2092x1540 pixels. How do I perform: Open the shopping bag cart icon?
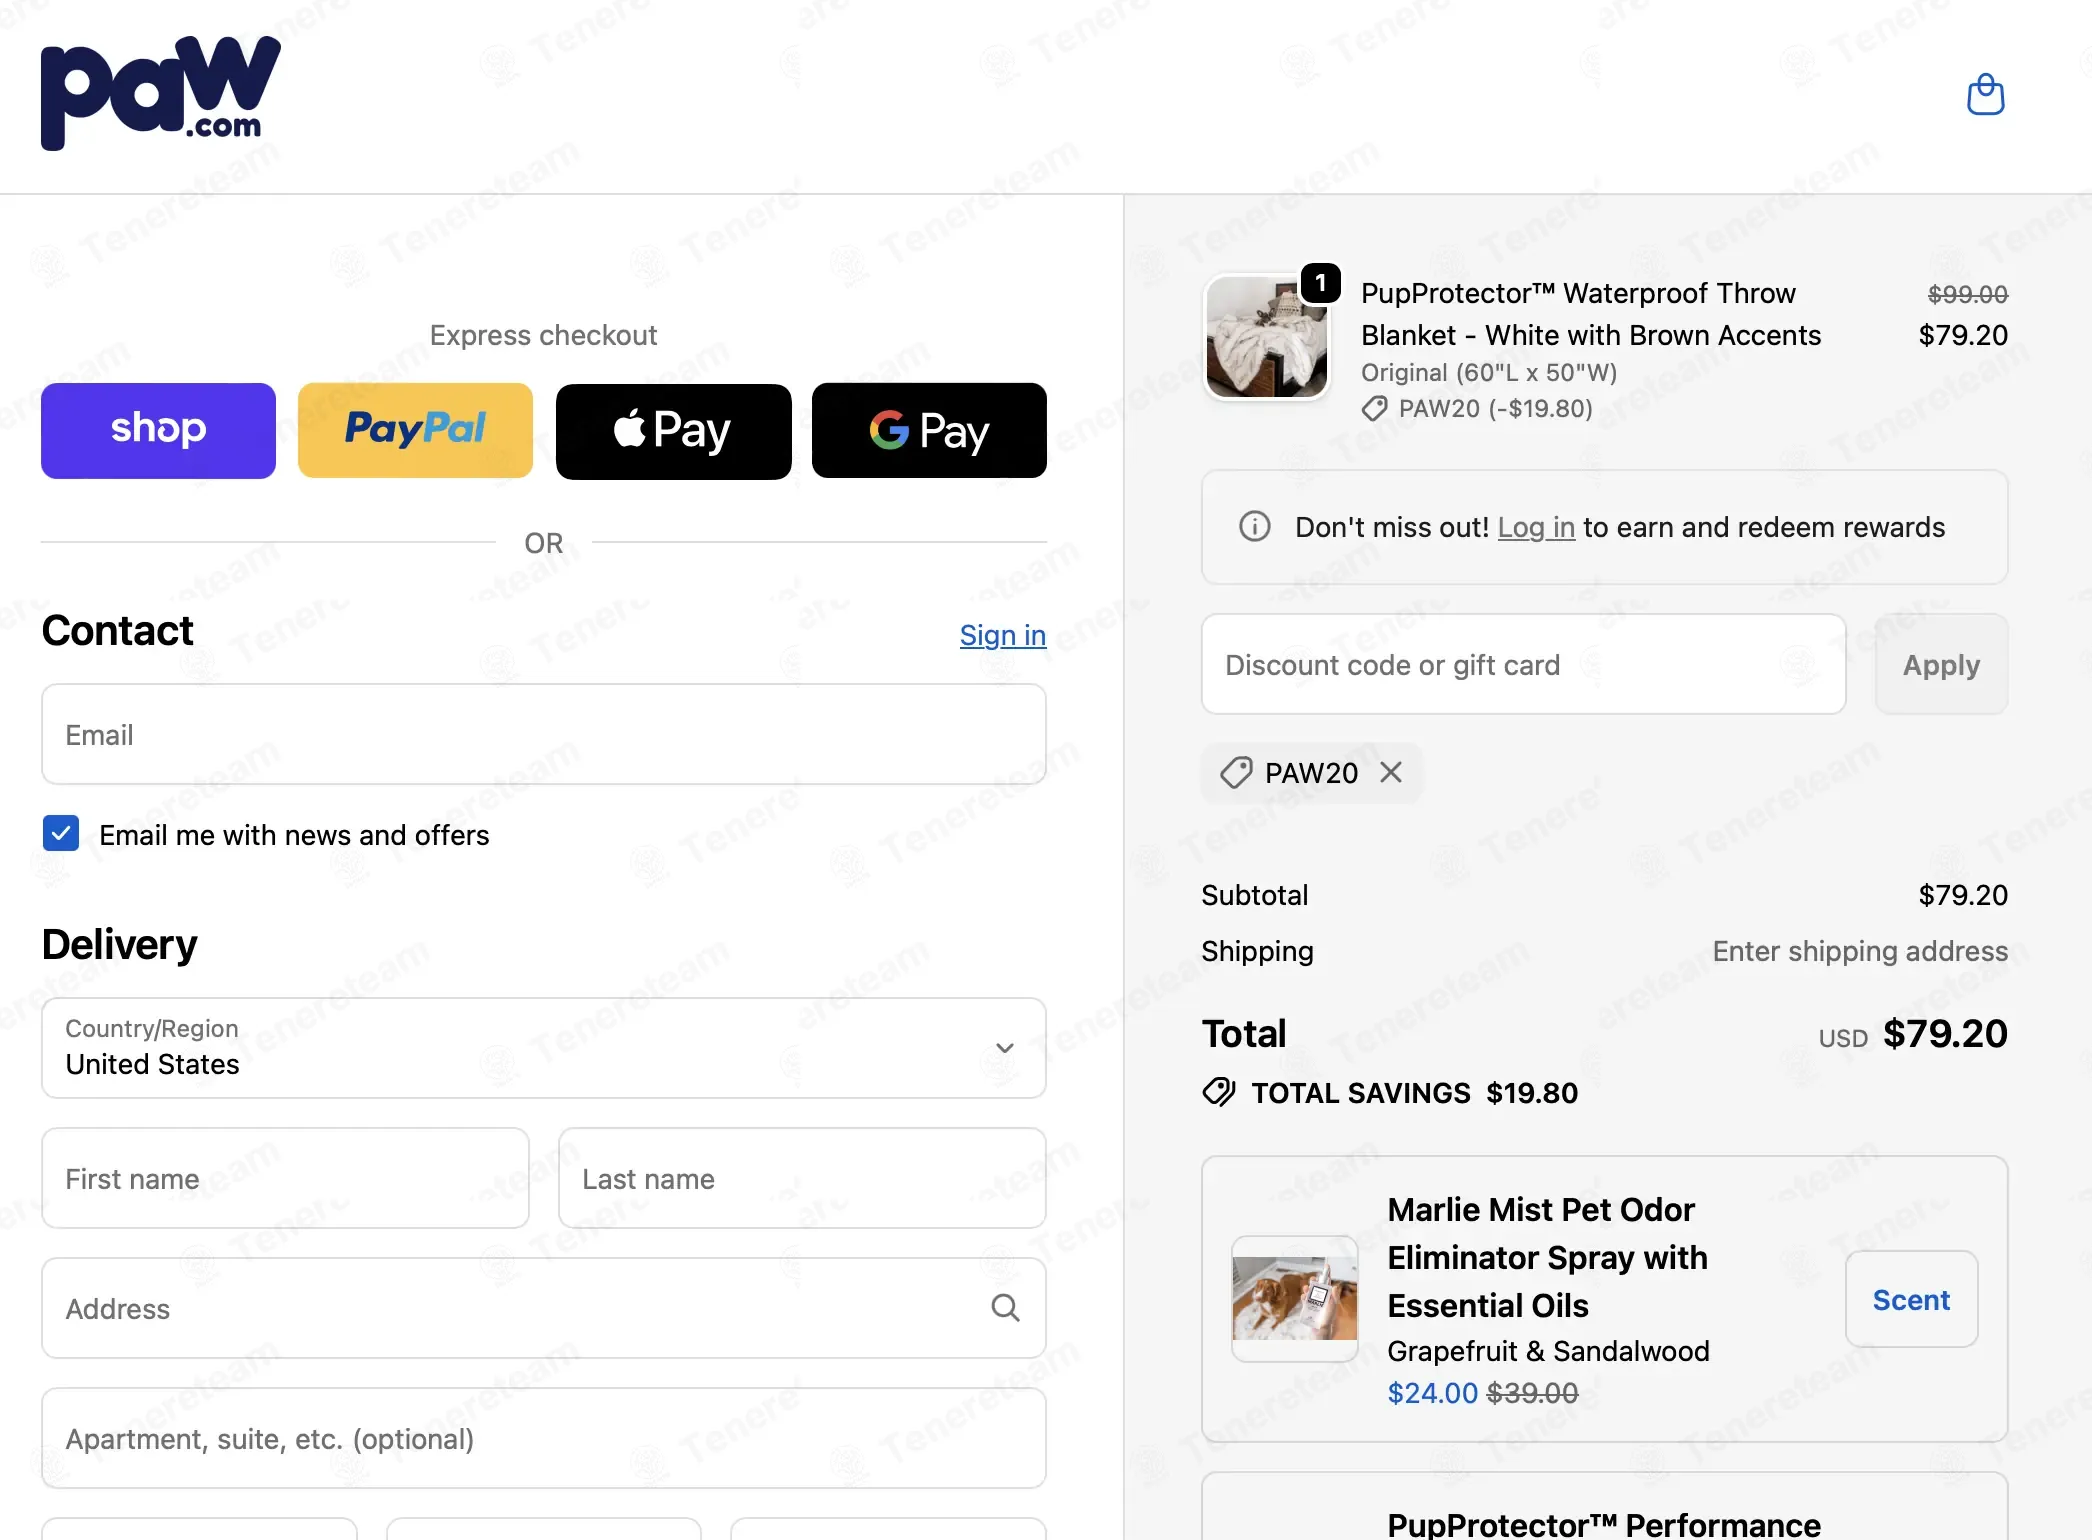(x=1985, y=95)
